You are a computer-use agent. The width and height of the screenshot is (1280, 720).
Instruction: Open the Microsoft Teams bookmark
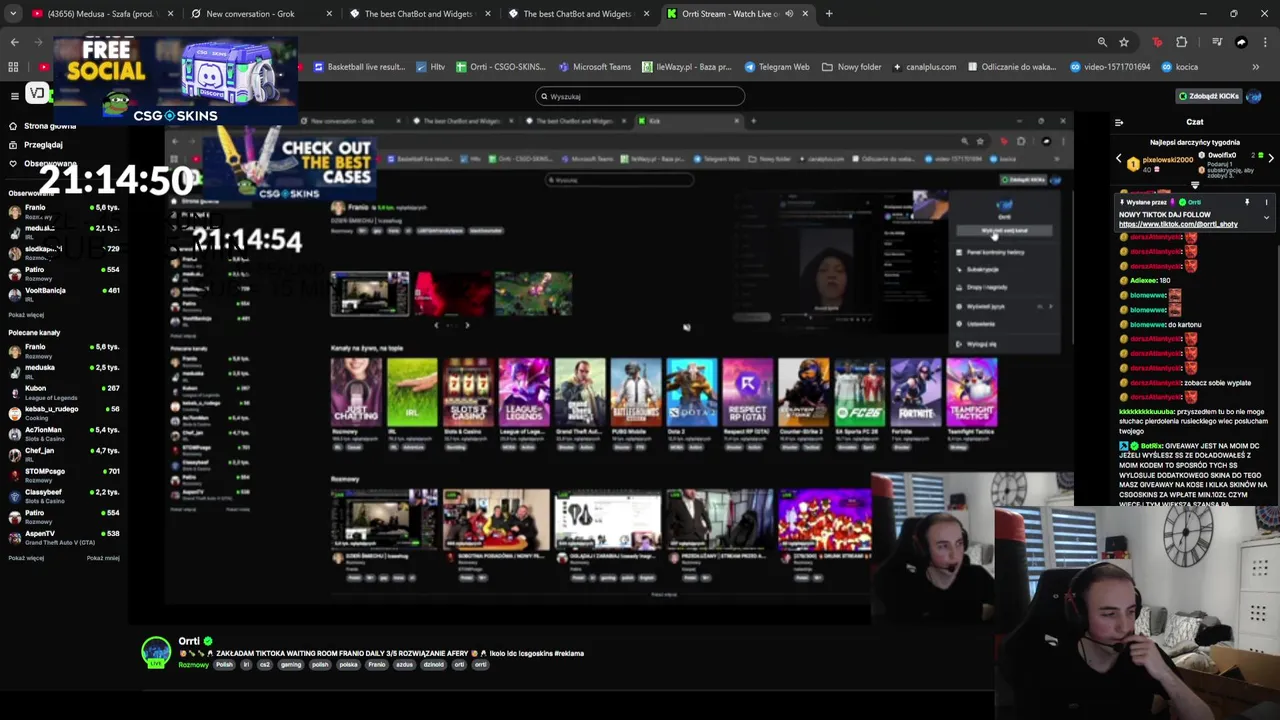595,67
